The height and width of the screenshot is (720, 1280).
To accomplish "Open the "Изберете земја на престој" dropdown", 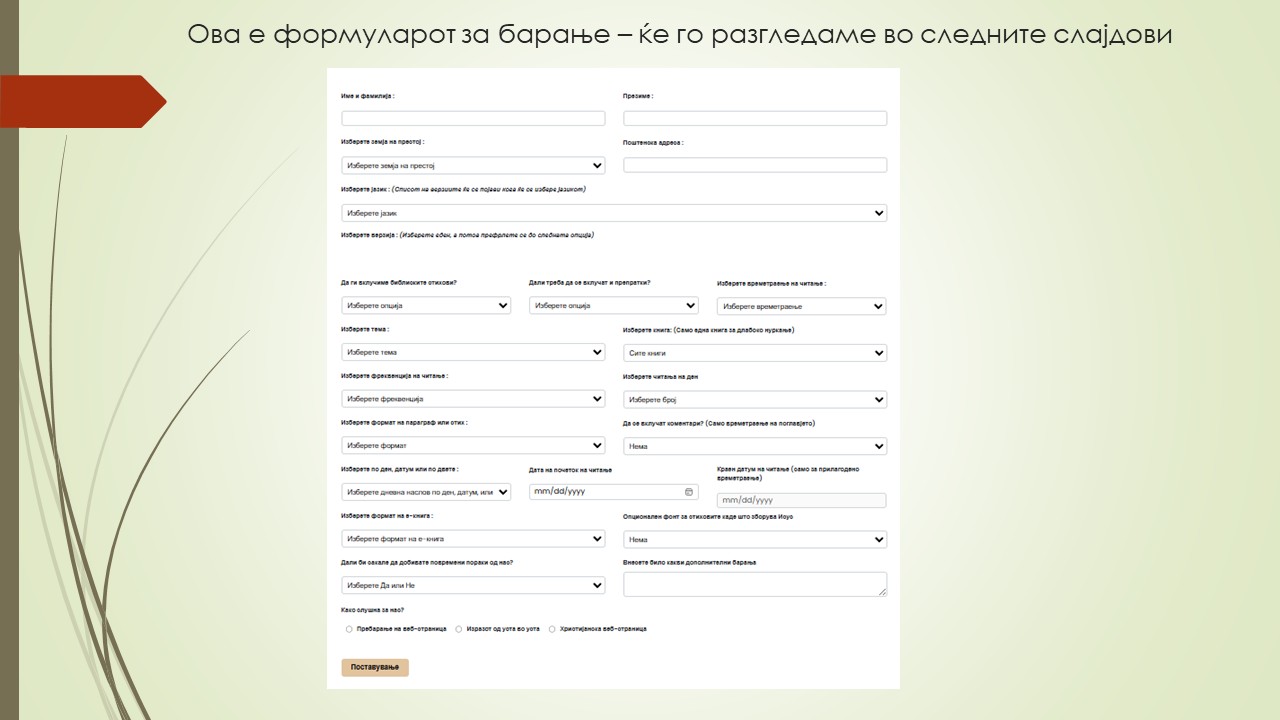I will [473, 164].
